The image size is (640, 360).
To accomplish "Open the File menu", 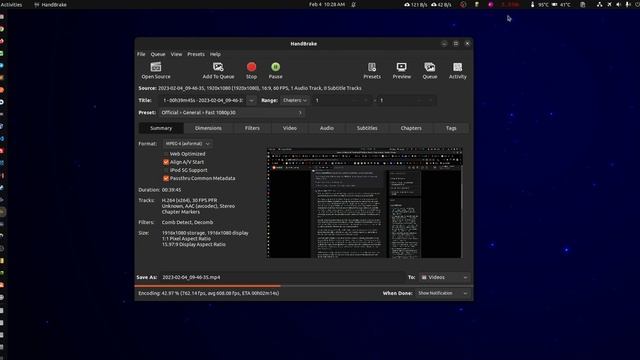I will point(141,54).
